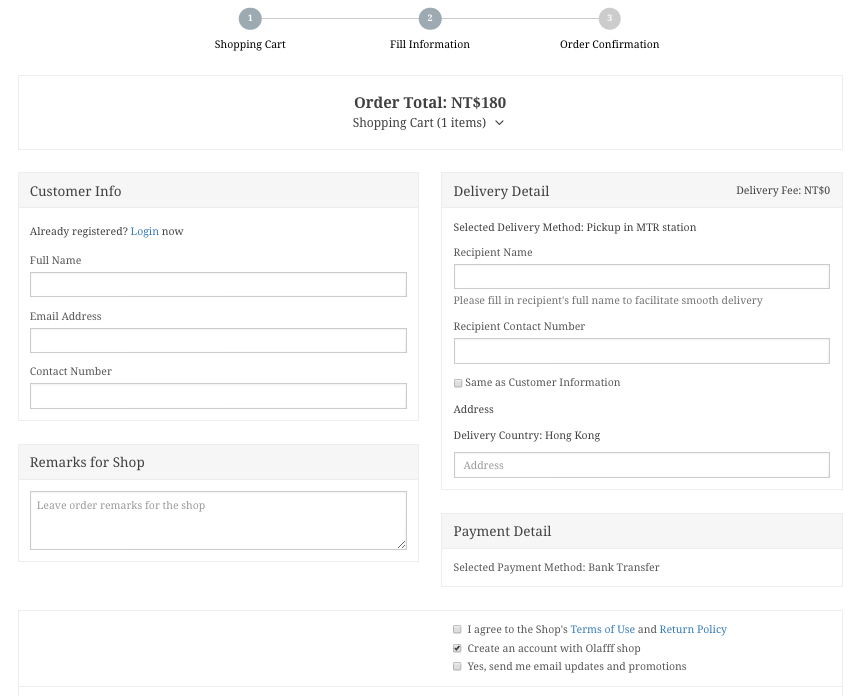Focus the Full Name field
The height and width of the screenshot is (696, 852).
point(218,285)
